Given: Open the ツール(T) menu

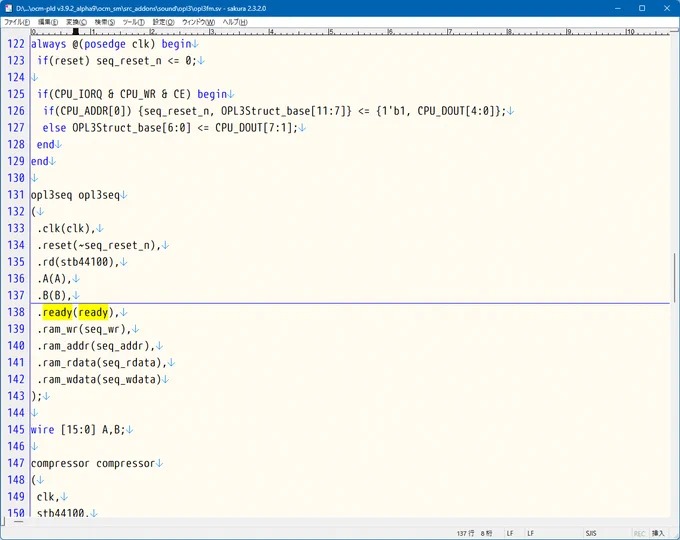Looking at the screenshot, I should tap(134, 22).
